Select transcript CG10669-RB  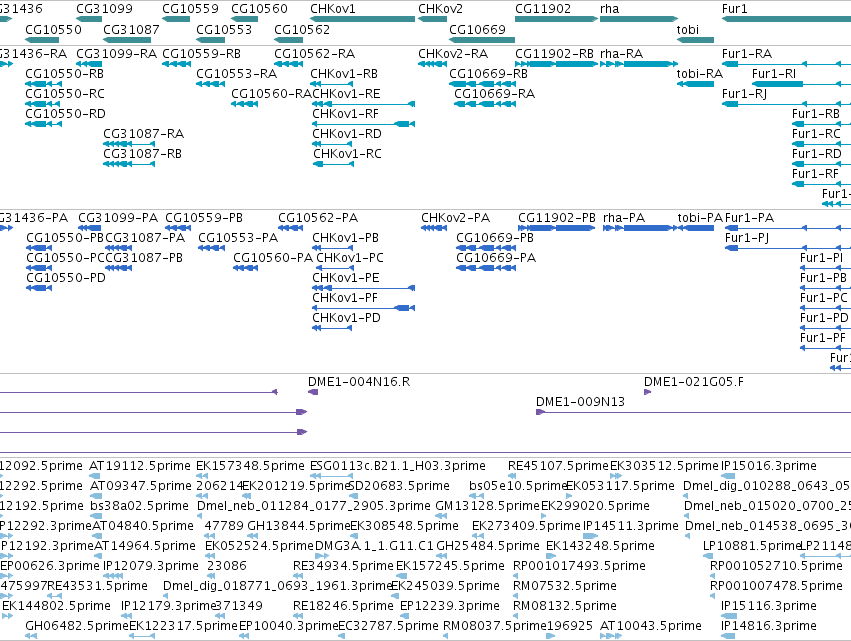[x=488, y=74]
